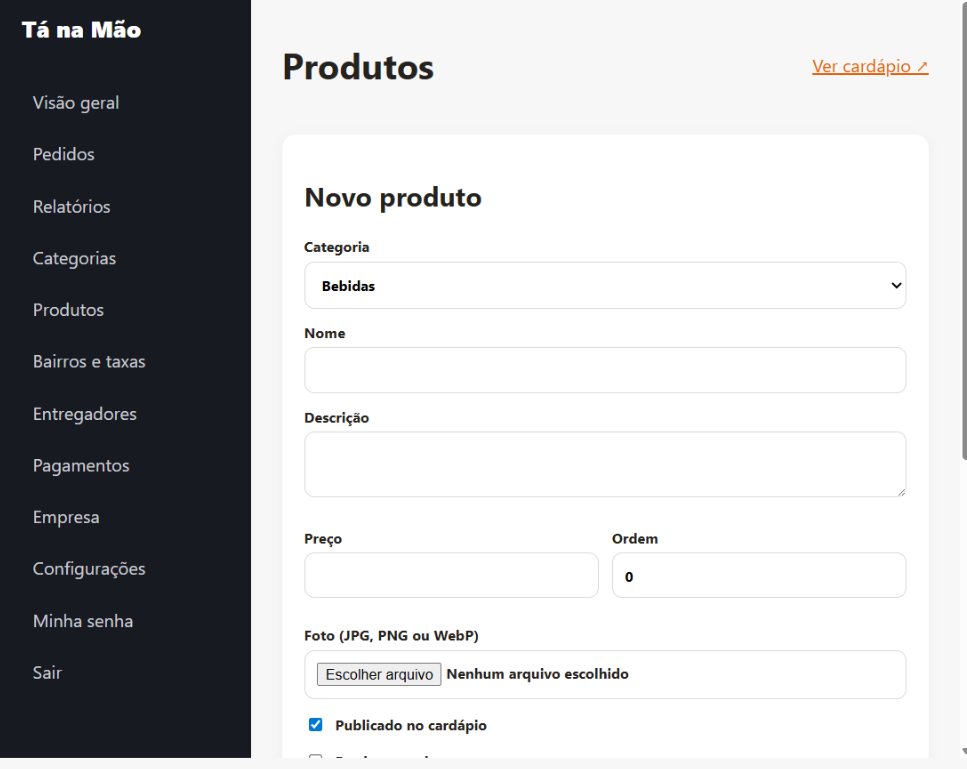Open Bairros e taxas page
This screenshot has height=769, width=967.
coord(89,361)
